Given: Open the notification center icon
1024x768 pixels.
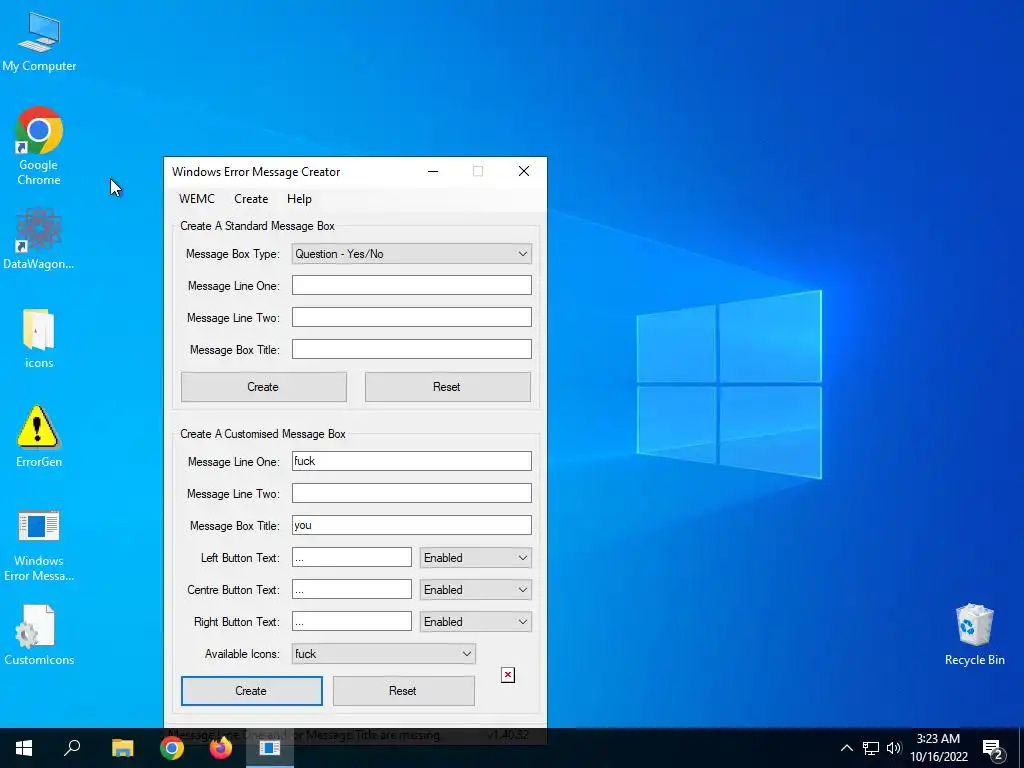Looking at the screenshot, I should tap(993, 749).
